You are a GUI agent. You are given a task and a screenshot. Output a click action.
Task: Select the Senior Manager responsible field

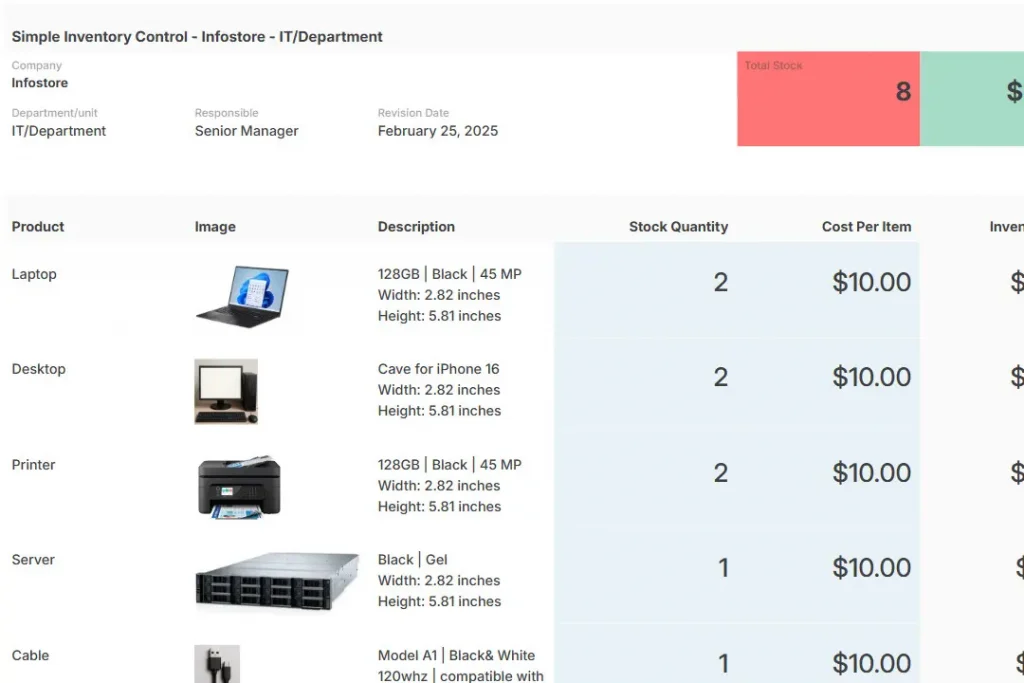pos(246,131)
